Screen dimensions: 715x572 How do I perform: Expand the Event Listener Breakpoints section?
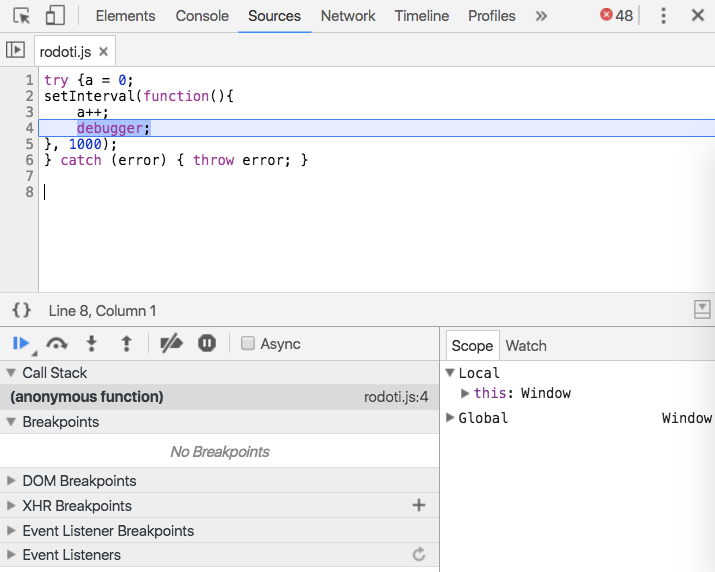click(11, 531)
